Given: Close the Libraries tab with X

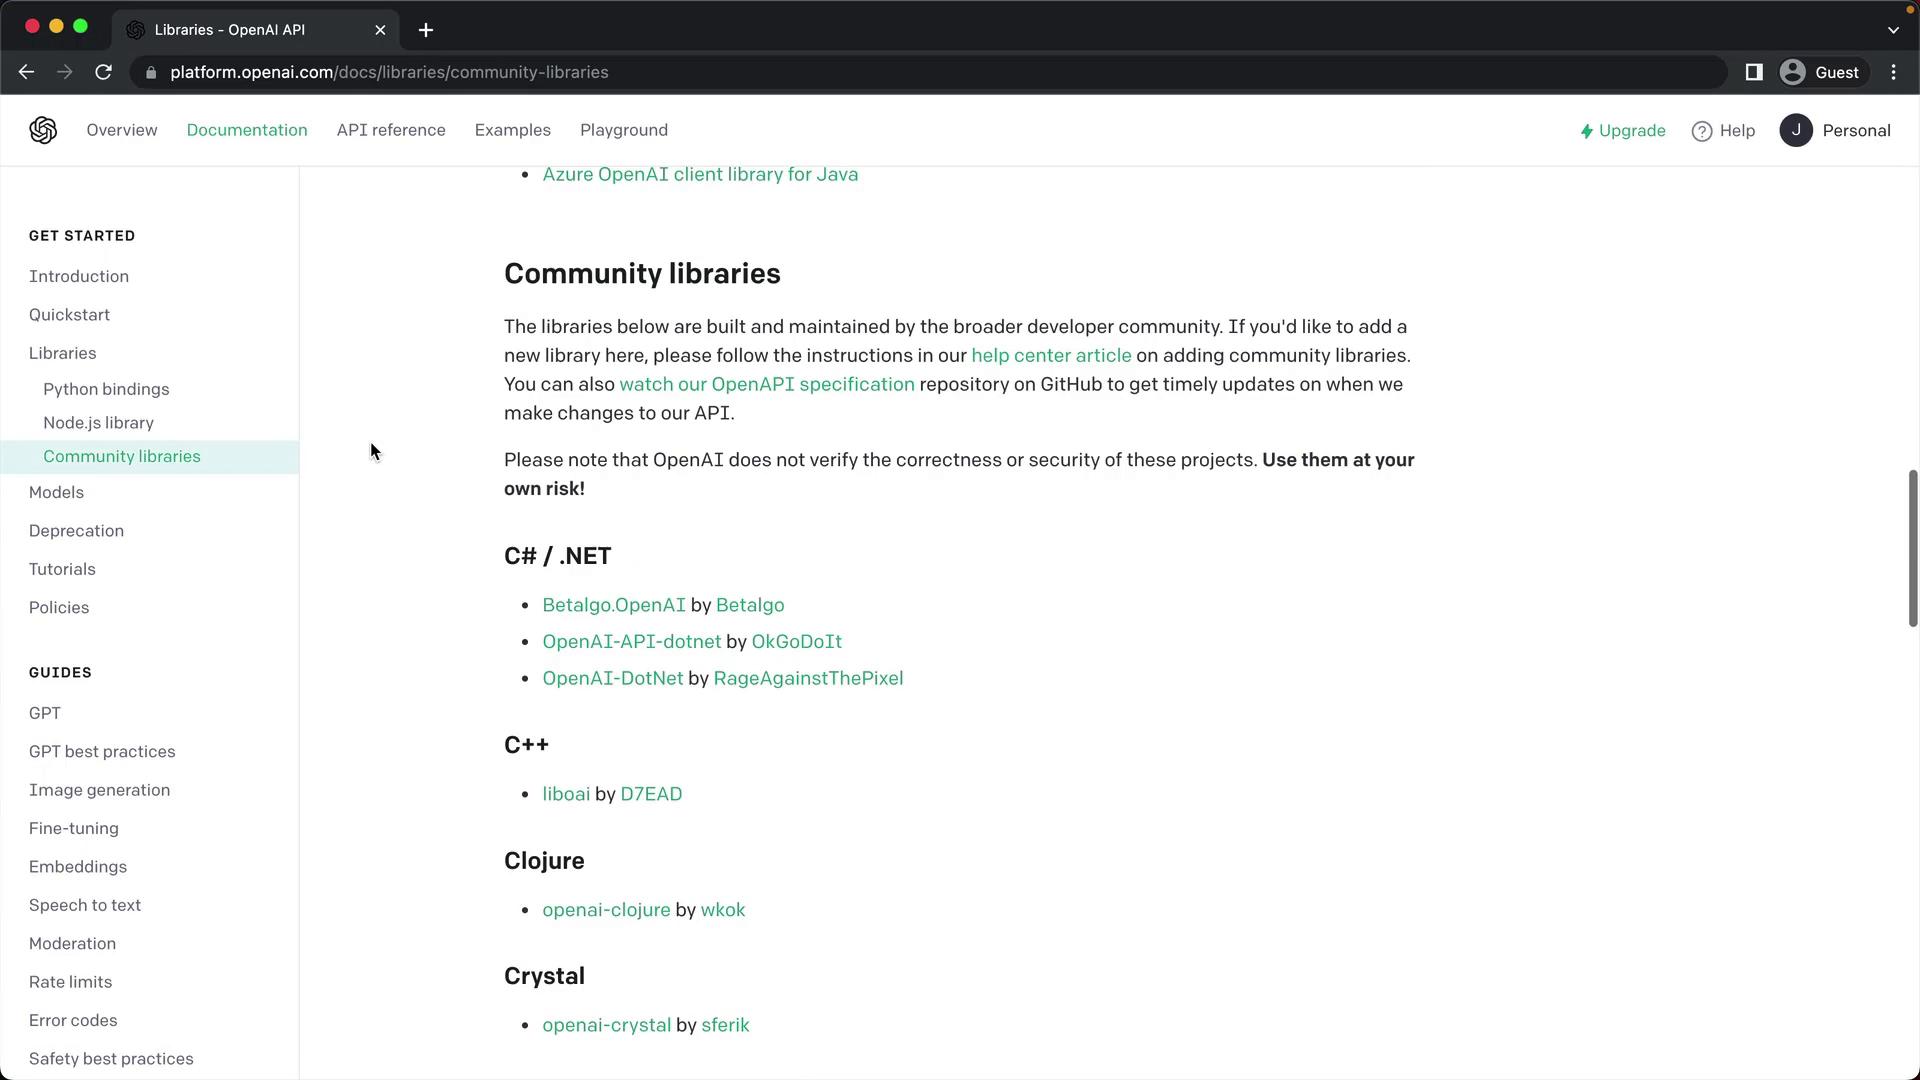Looking at the screenshot, I should tap(380, 30).
